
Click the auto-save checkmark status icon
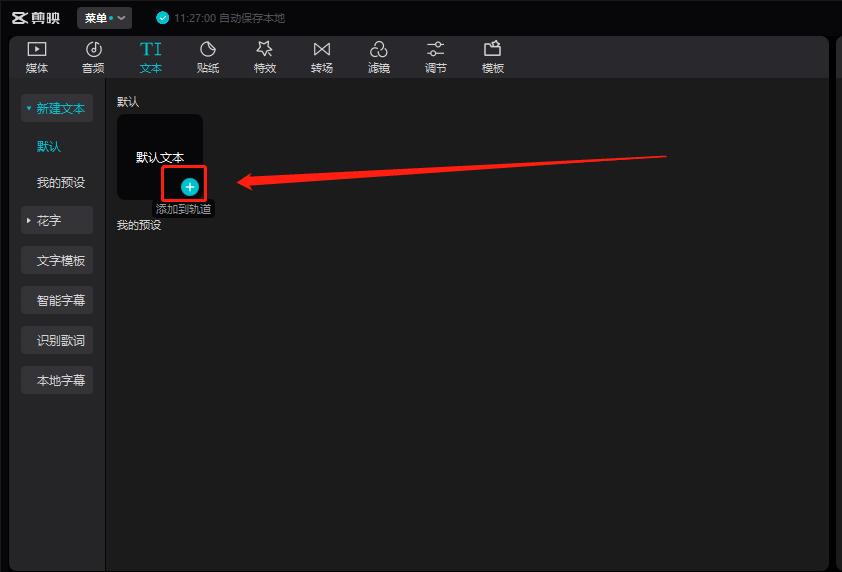click(x=163, y=18)
